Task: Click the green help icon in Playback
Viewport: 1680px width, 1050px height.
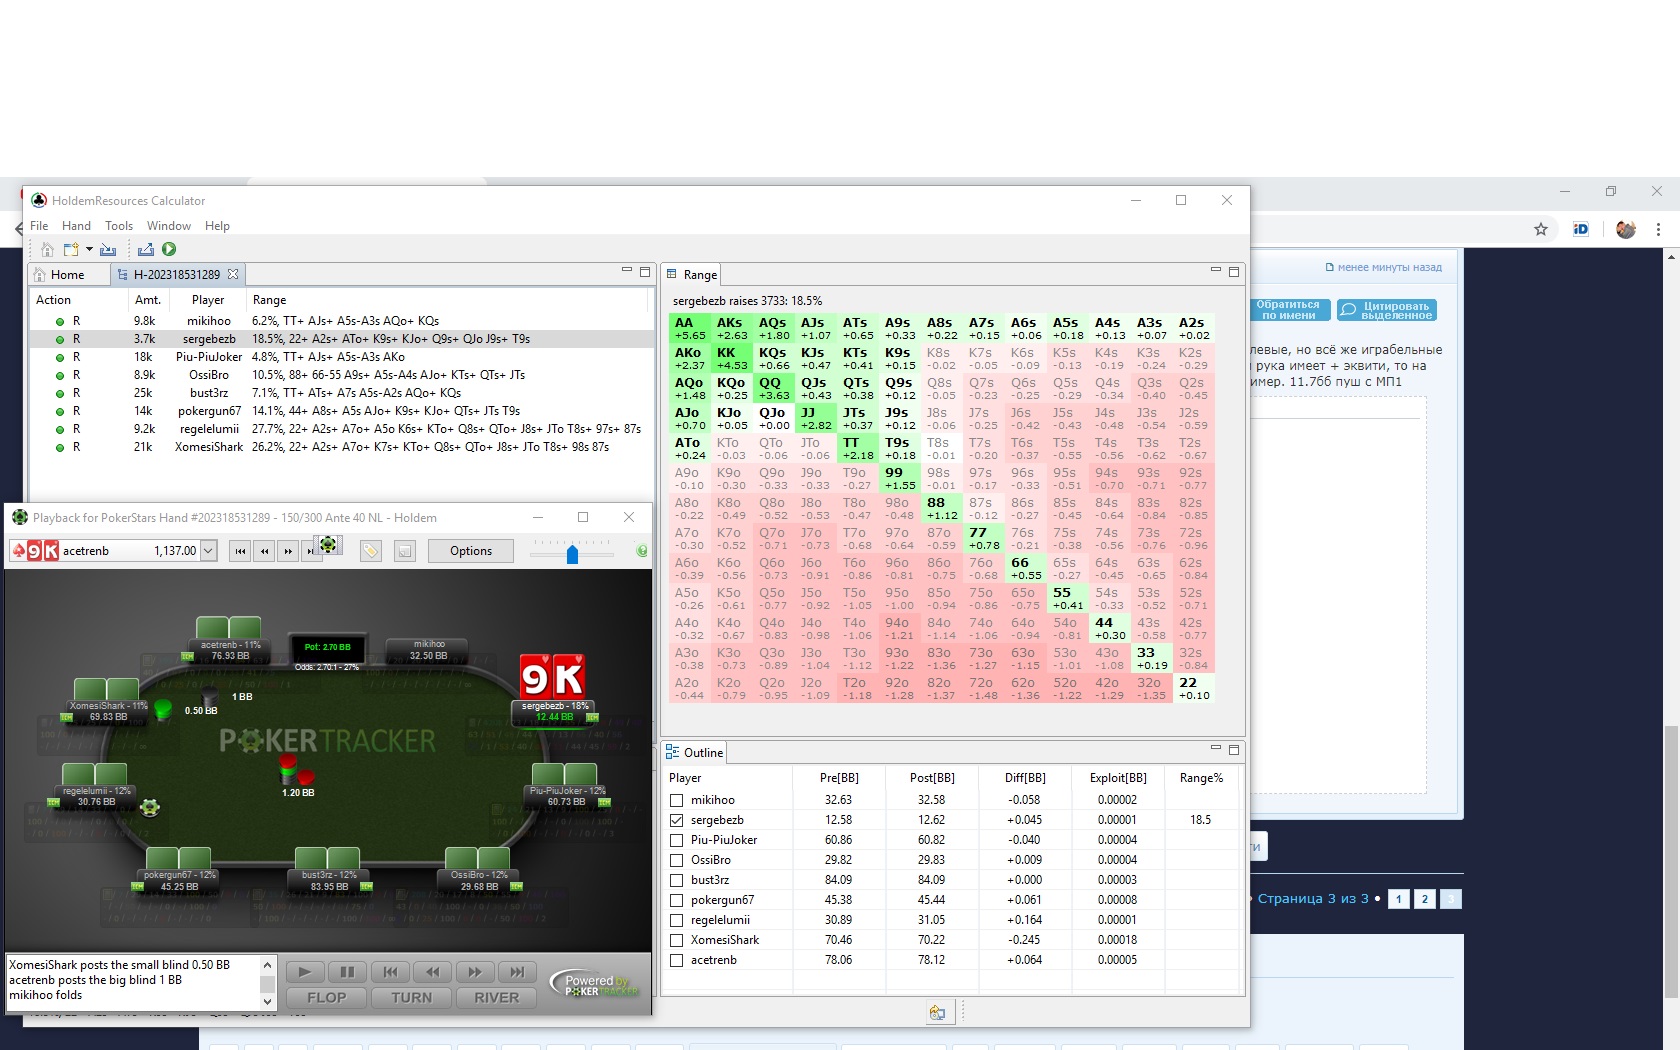Action: (642, 551)
